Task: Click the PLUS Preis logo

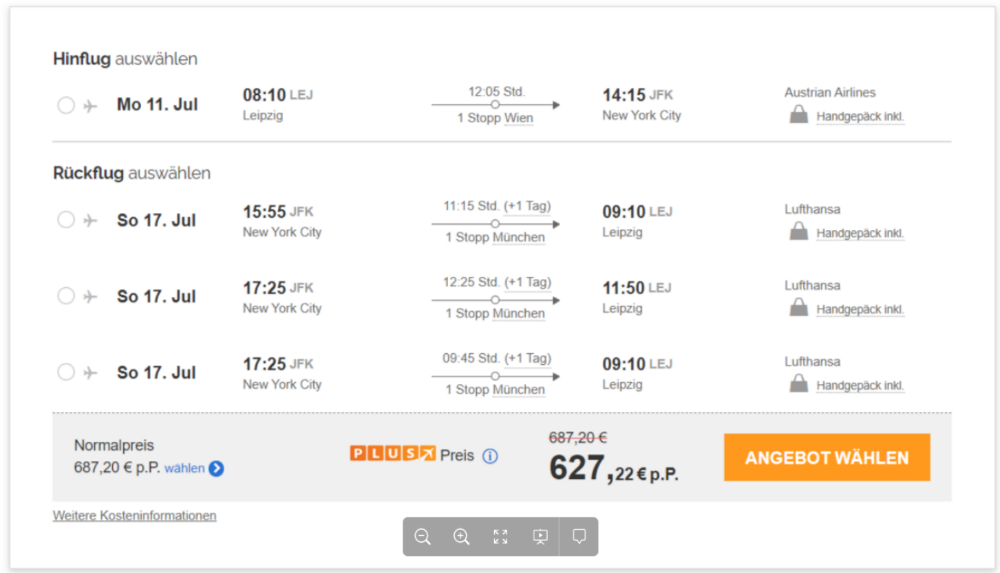Action: 392,454
